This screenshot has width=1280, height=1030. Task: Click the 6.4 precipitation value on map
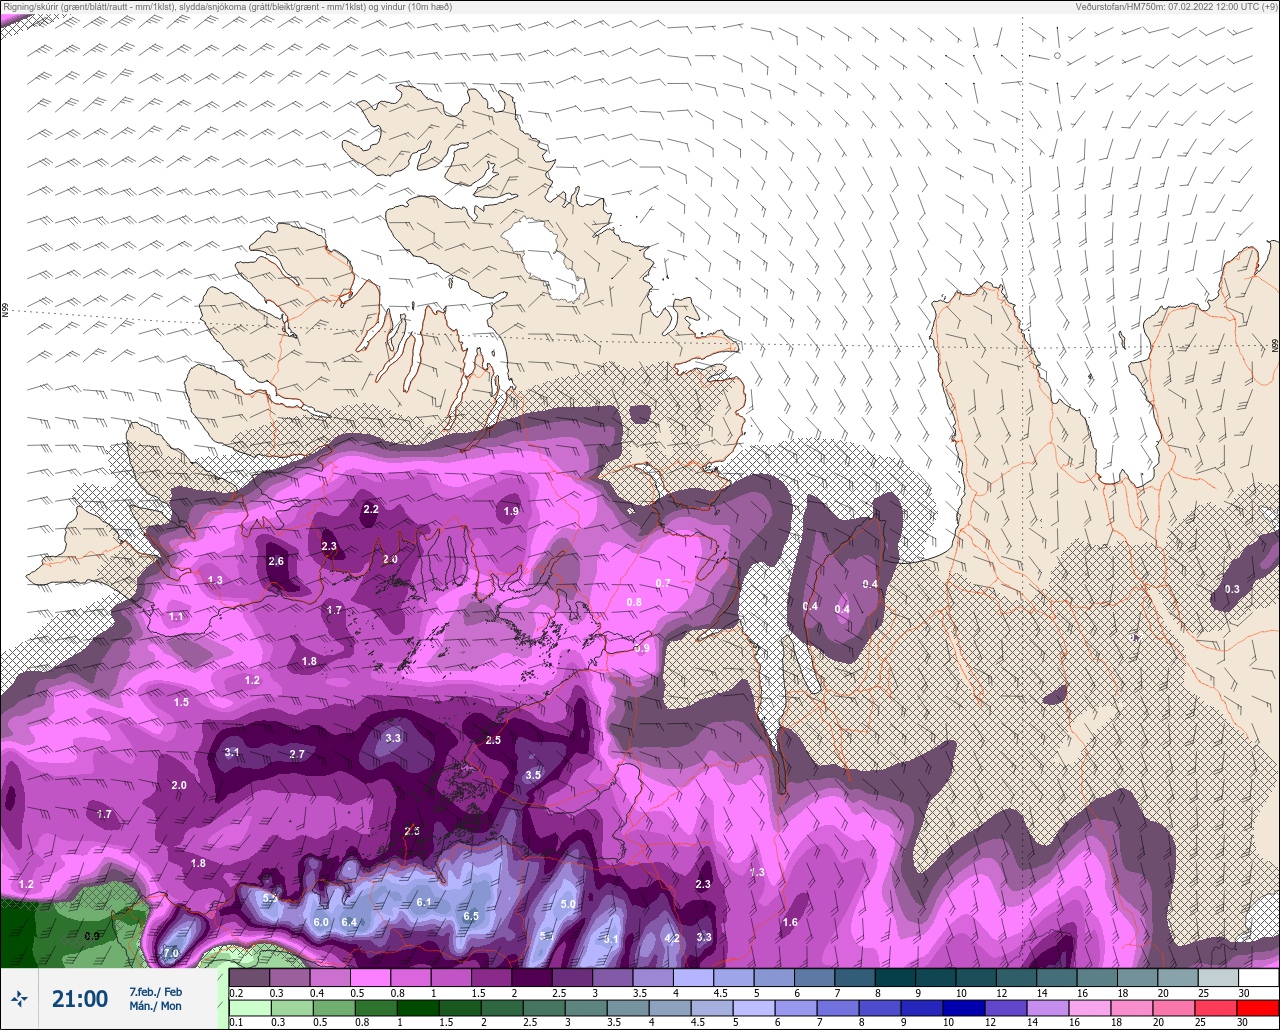pos(349,922)
